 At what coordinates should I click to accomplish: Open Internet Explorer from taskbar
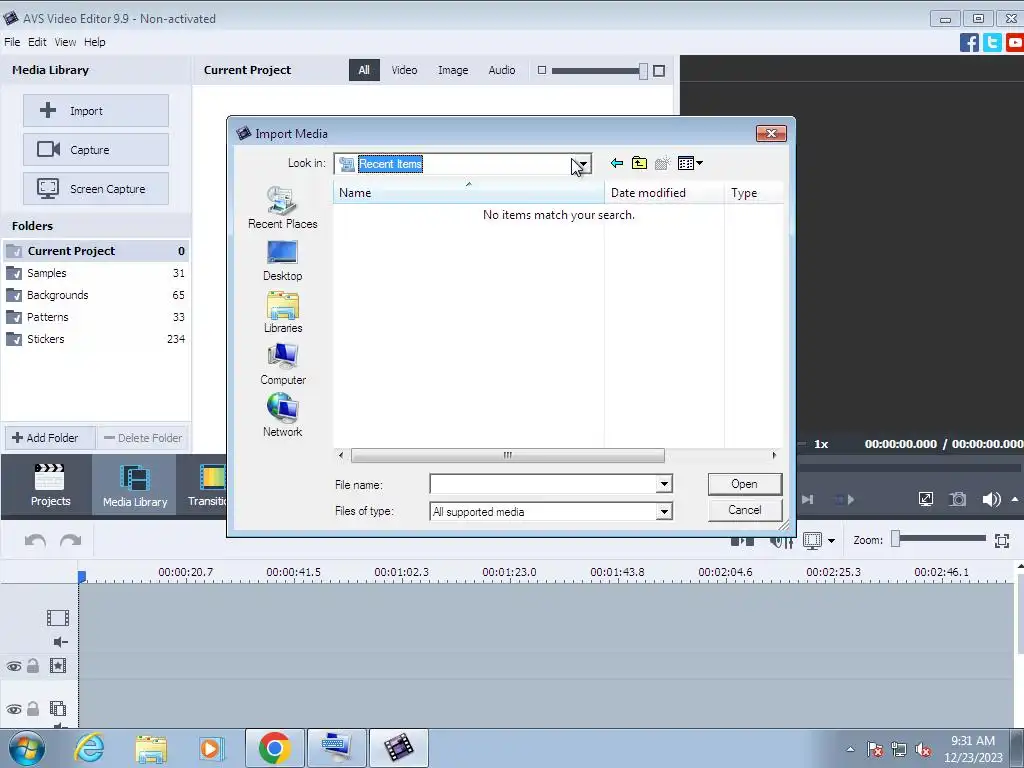[x=89, y=748]
